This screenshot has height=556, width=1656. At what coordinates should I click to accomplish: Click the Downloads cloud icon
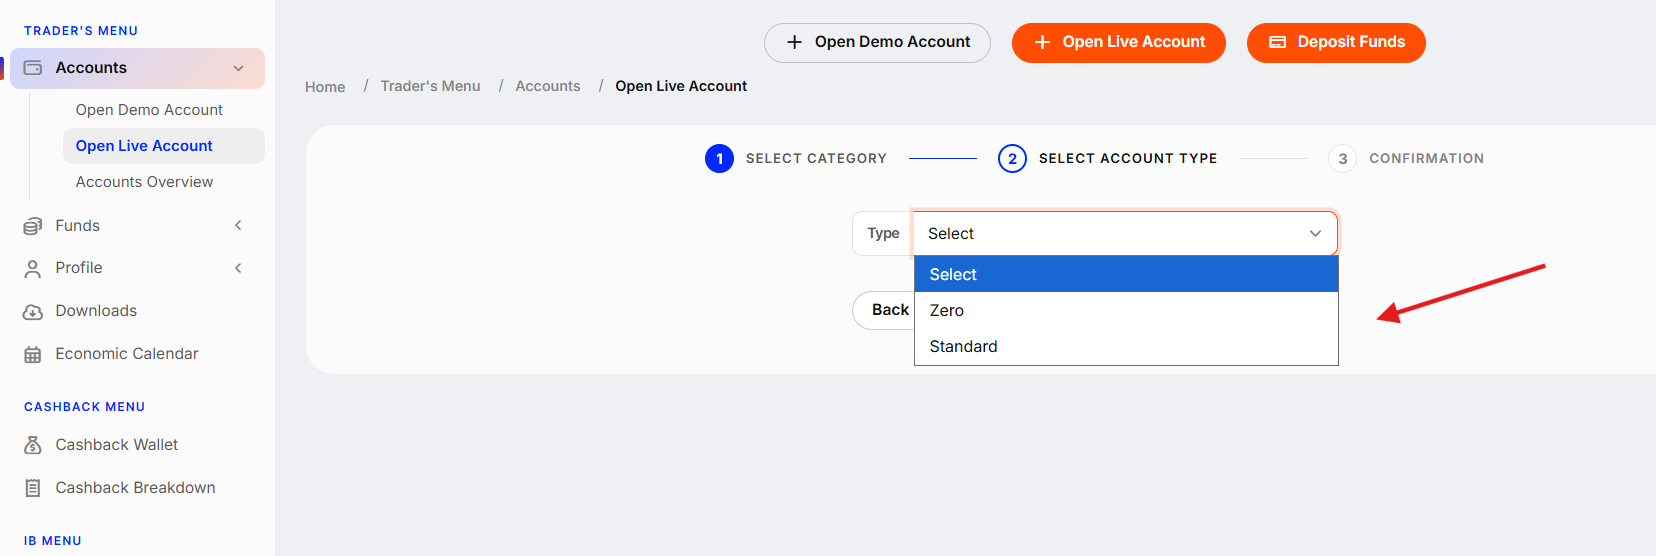tap(33, 311)
